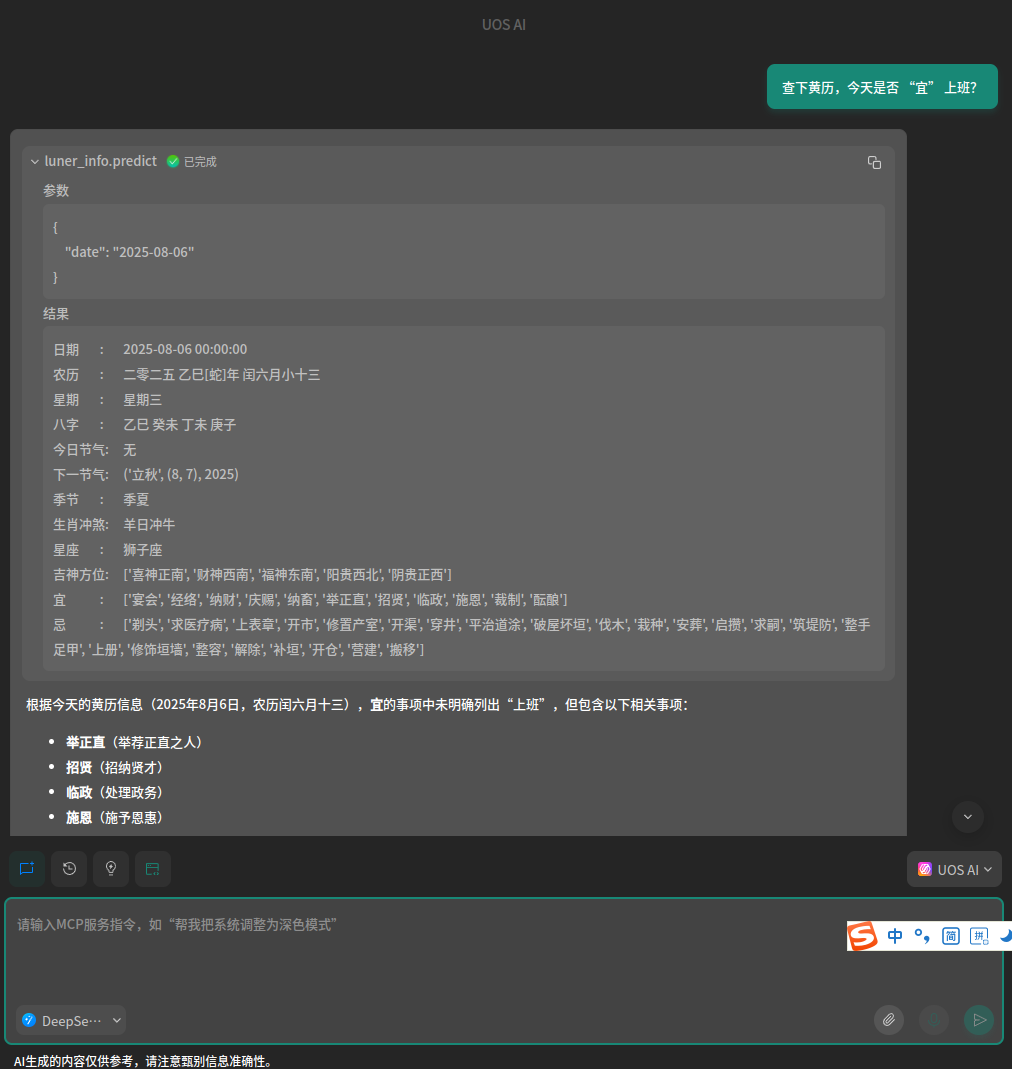Click the date value 2025-08-06 00:00:00
Image resolution: width=1012 pixels, height=1069 pixels.
click(185, 349)
